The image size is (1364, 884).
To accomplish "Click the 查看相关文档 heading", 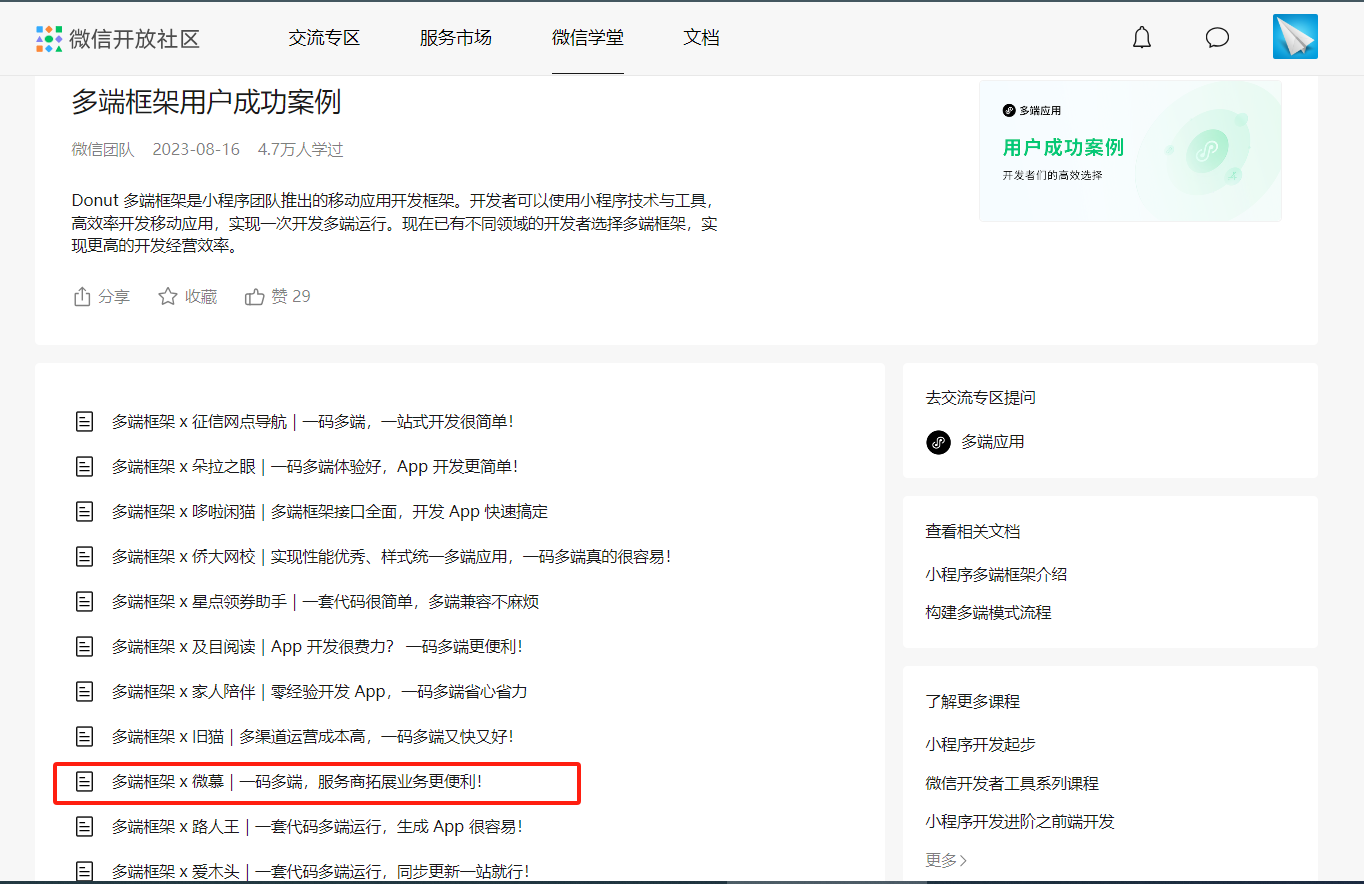I will [x=972, y=532].
